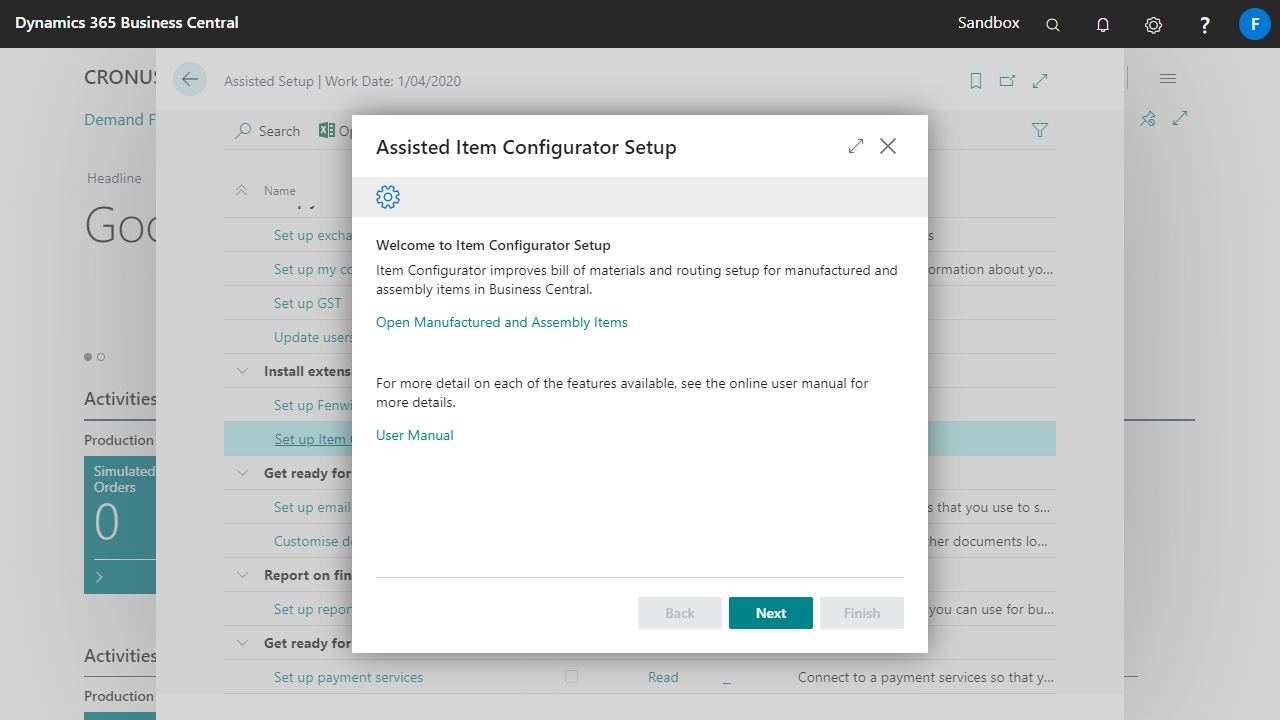Collapse Get ready for group above payment services
Viewport: 1280px width, 720px height.
pyautogui.click(x=242, y=643)
